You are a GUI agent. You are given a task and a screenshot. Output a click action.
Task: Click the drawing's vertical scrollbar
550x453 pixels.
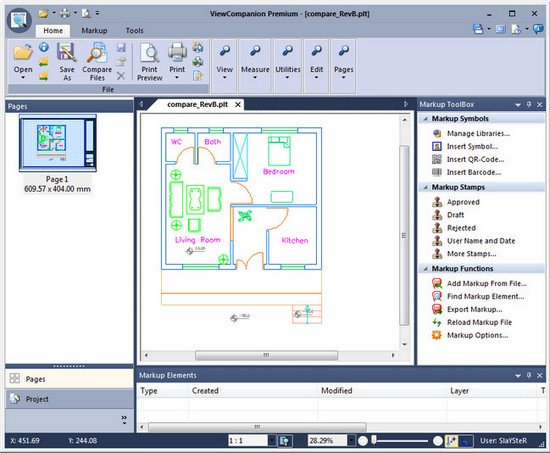(x=404, y=235)
